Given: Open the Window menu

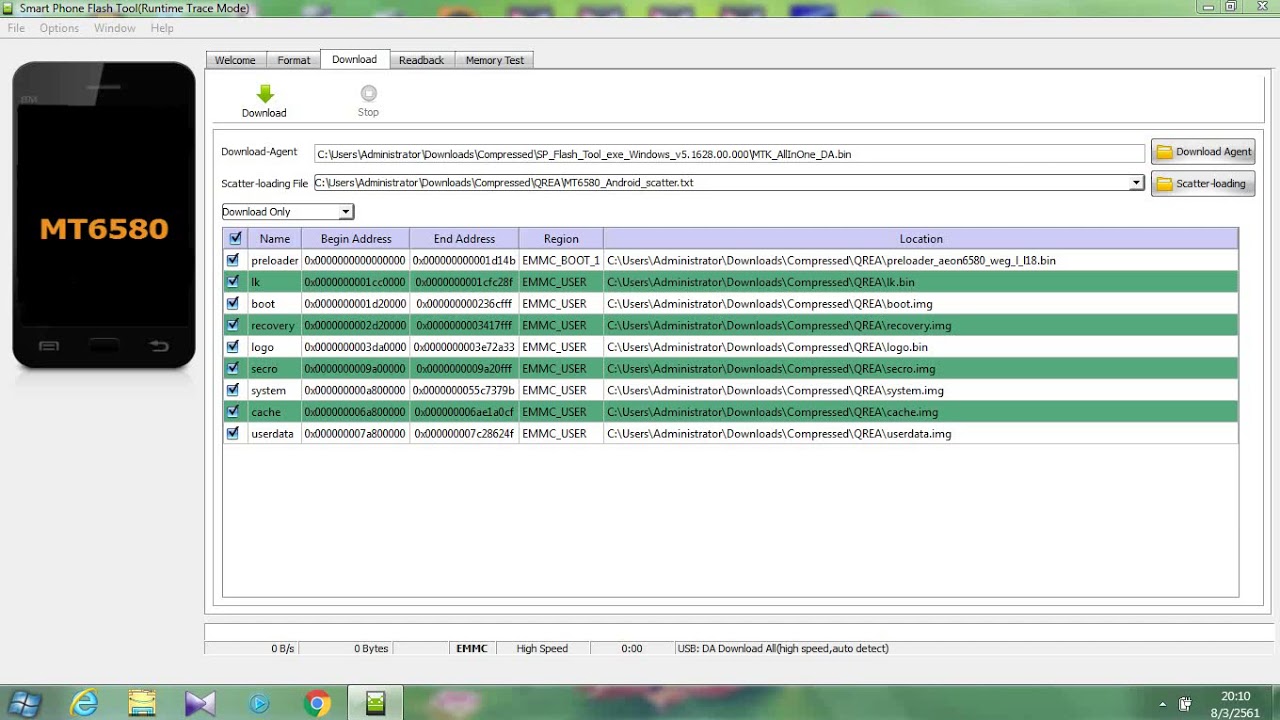Looking at the screenshot, I should pos(115,28).
